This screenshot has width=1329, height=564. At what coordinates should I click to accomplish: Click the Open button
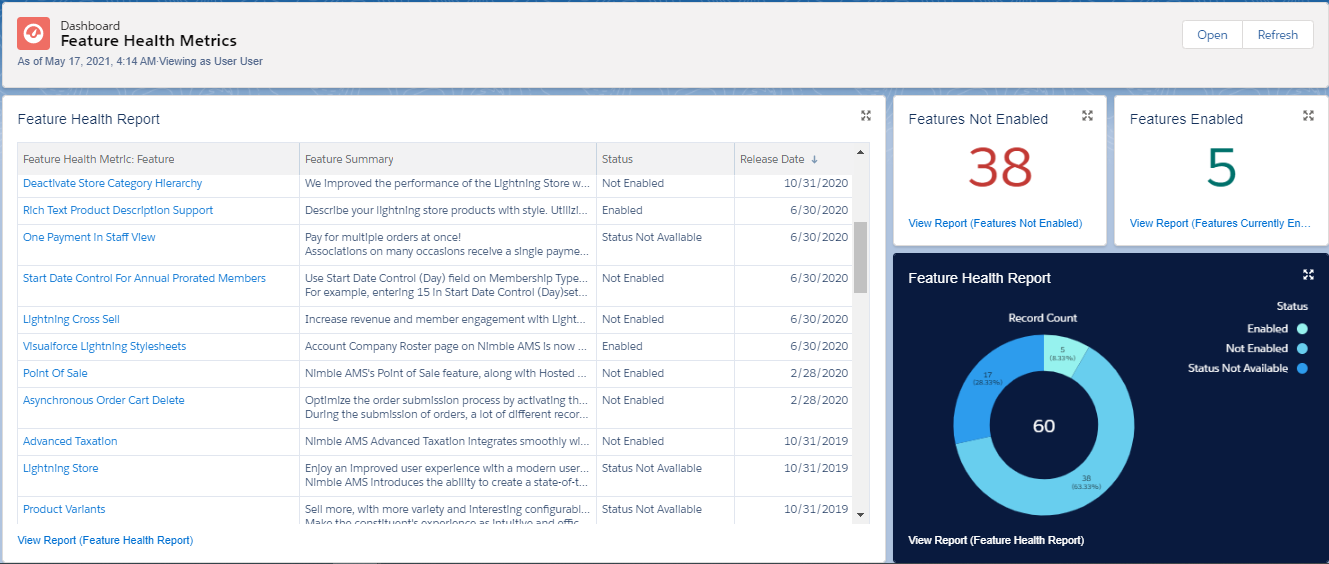click(x=1212, y=34)
